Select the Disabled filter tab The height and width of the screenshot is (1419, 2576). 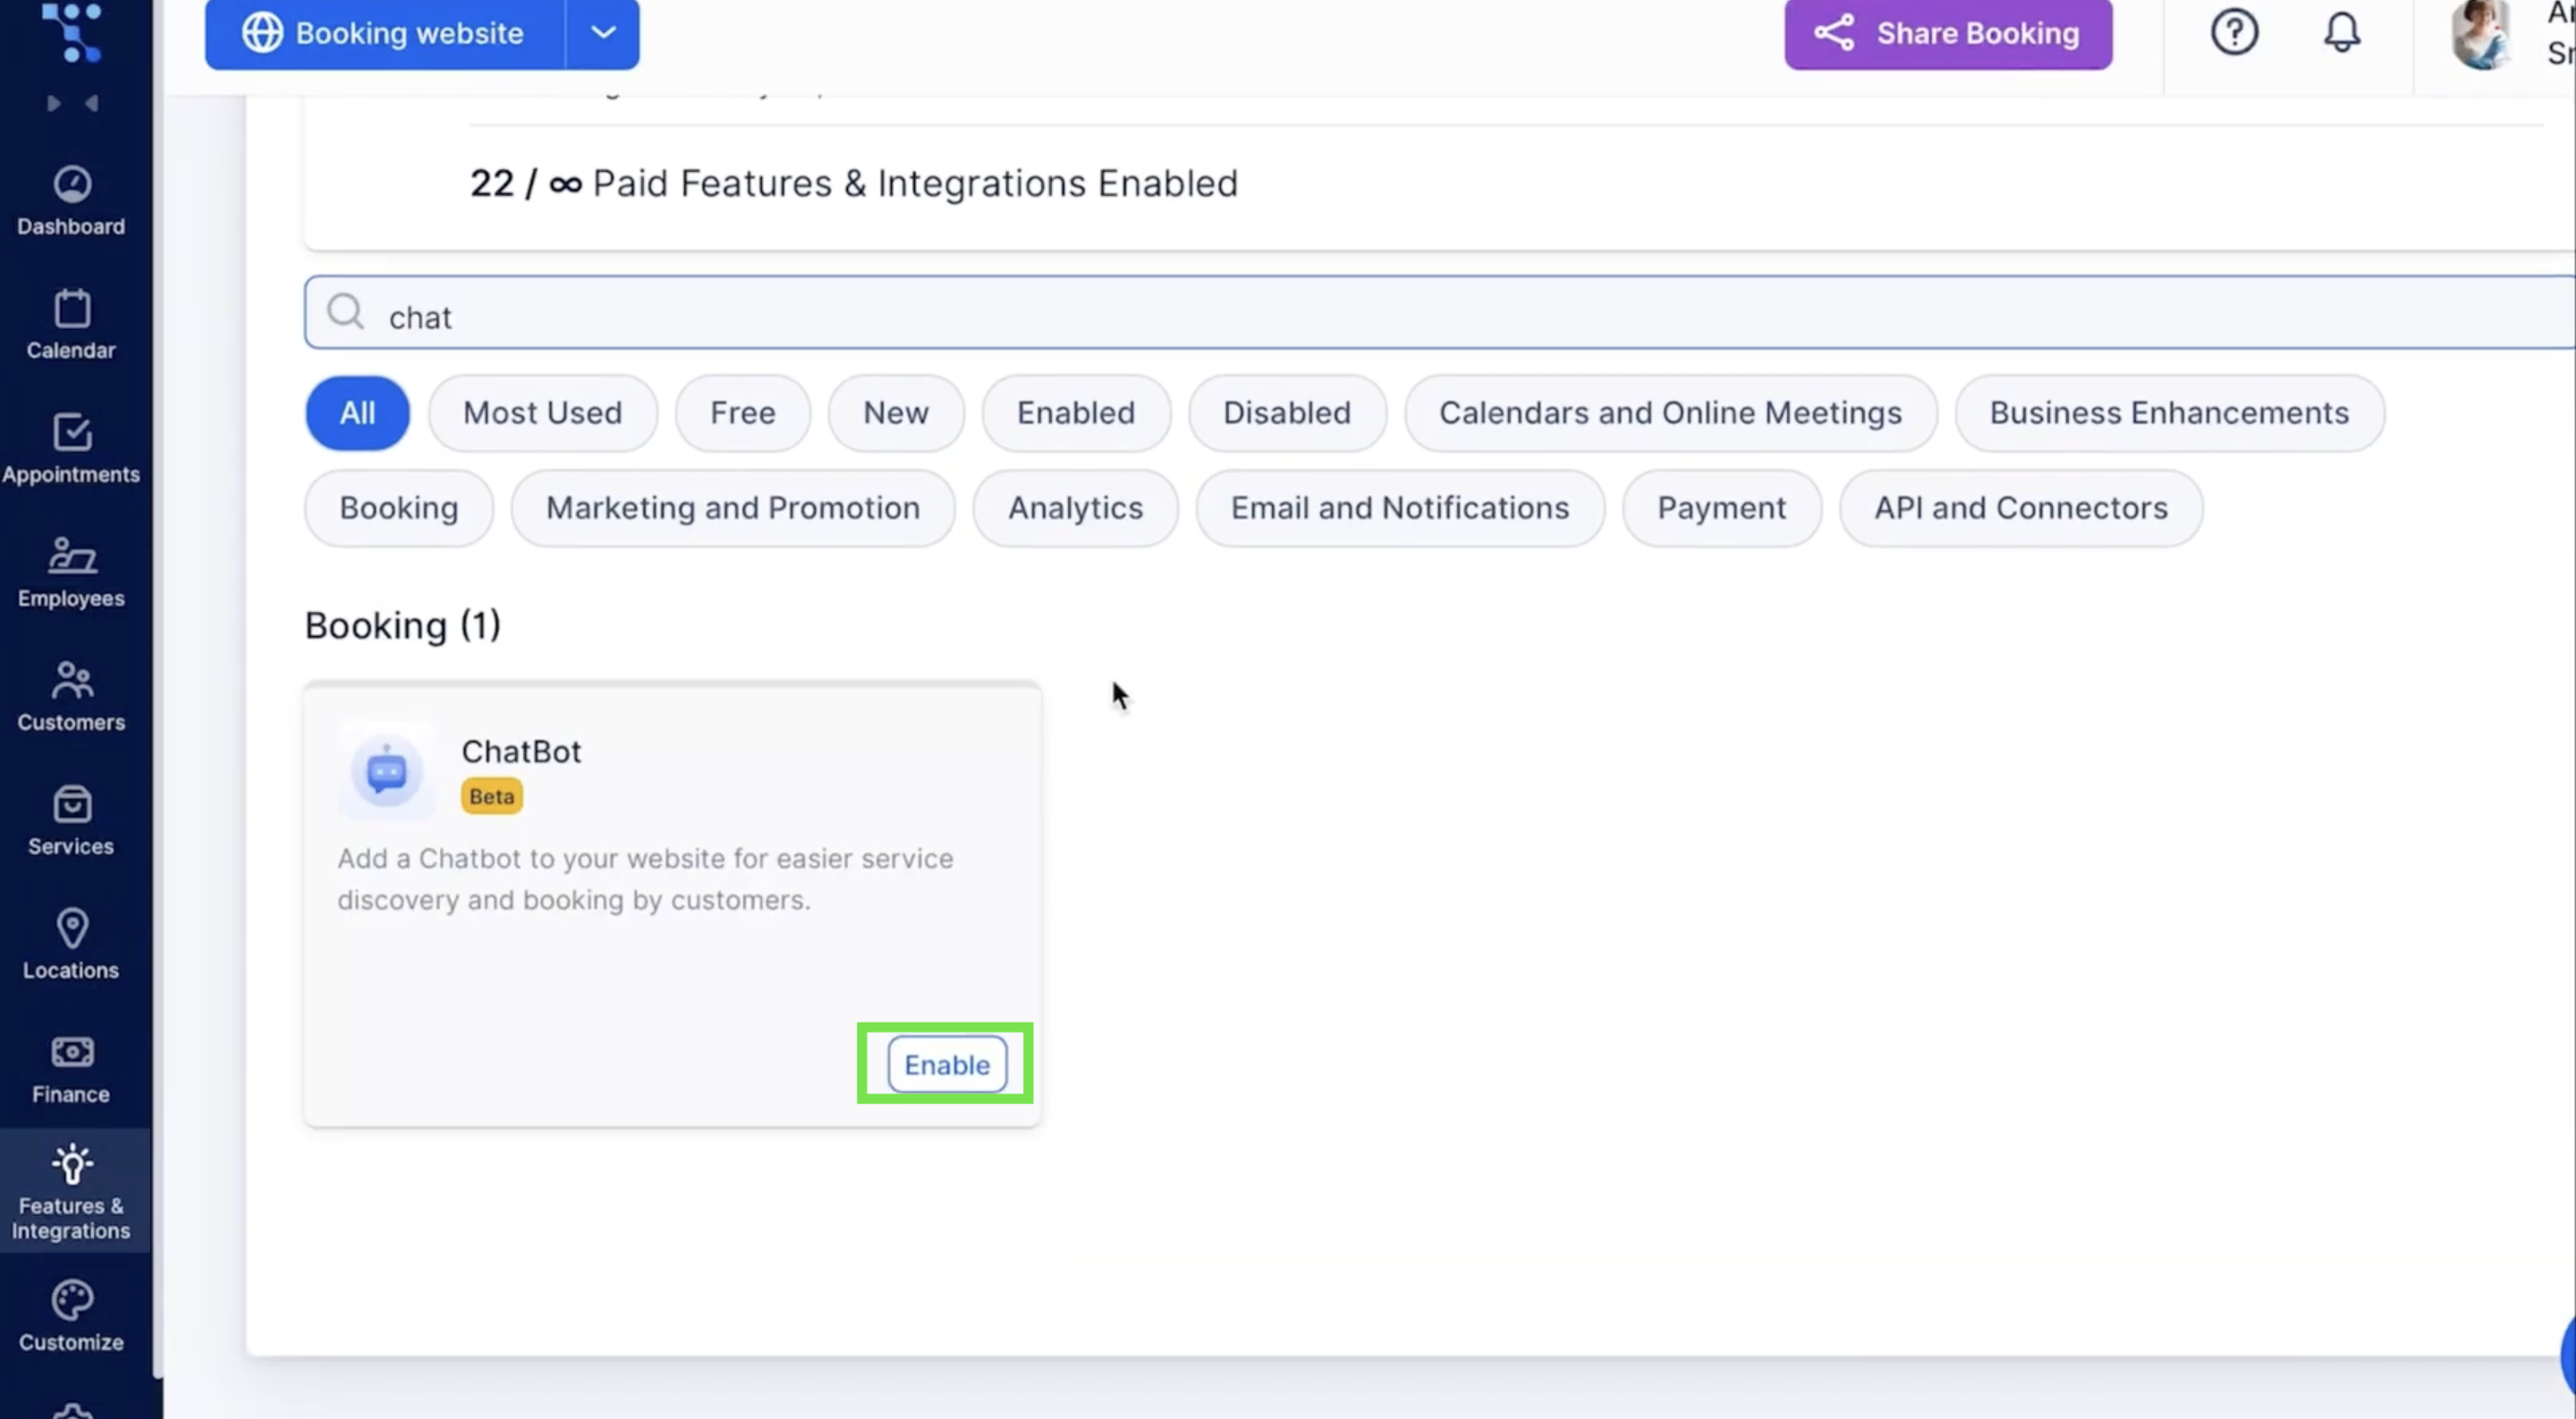(x=1285, y=412)
